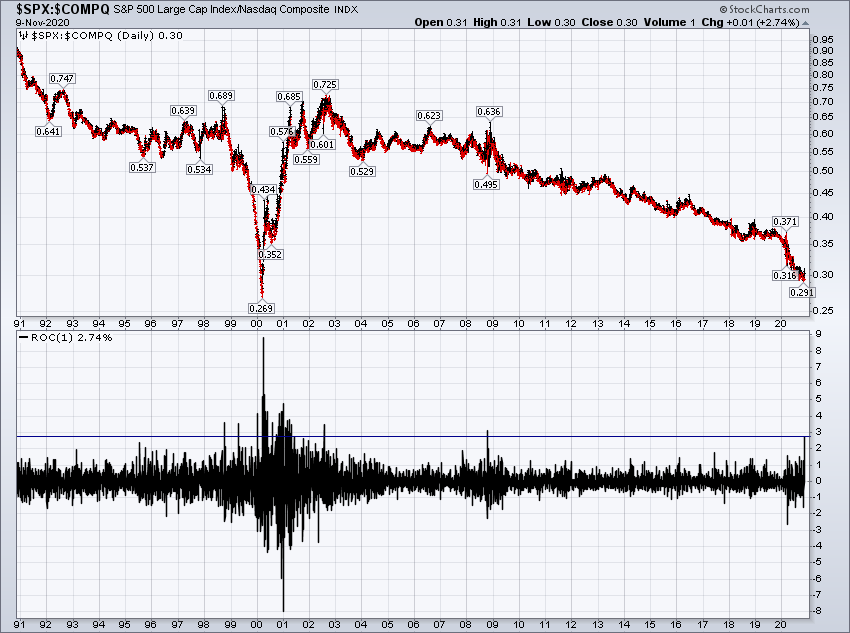Click the candlestick icon beside $SPX:$COMPQ (Daily)
The image size is (850, 633).
coord(24,36)
